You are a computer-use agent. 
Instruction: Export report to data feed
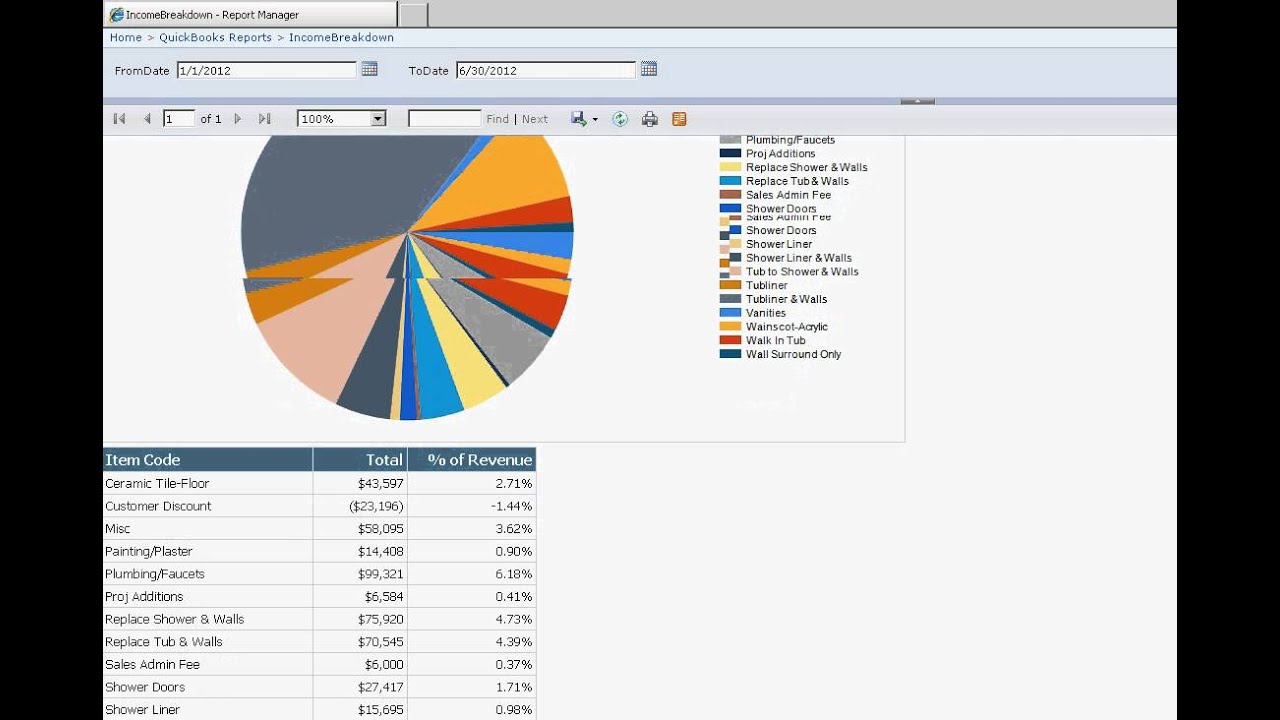tap(679, 119)
